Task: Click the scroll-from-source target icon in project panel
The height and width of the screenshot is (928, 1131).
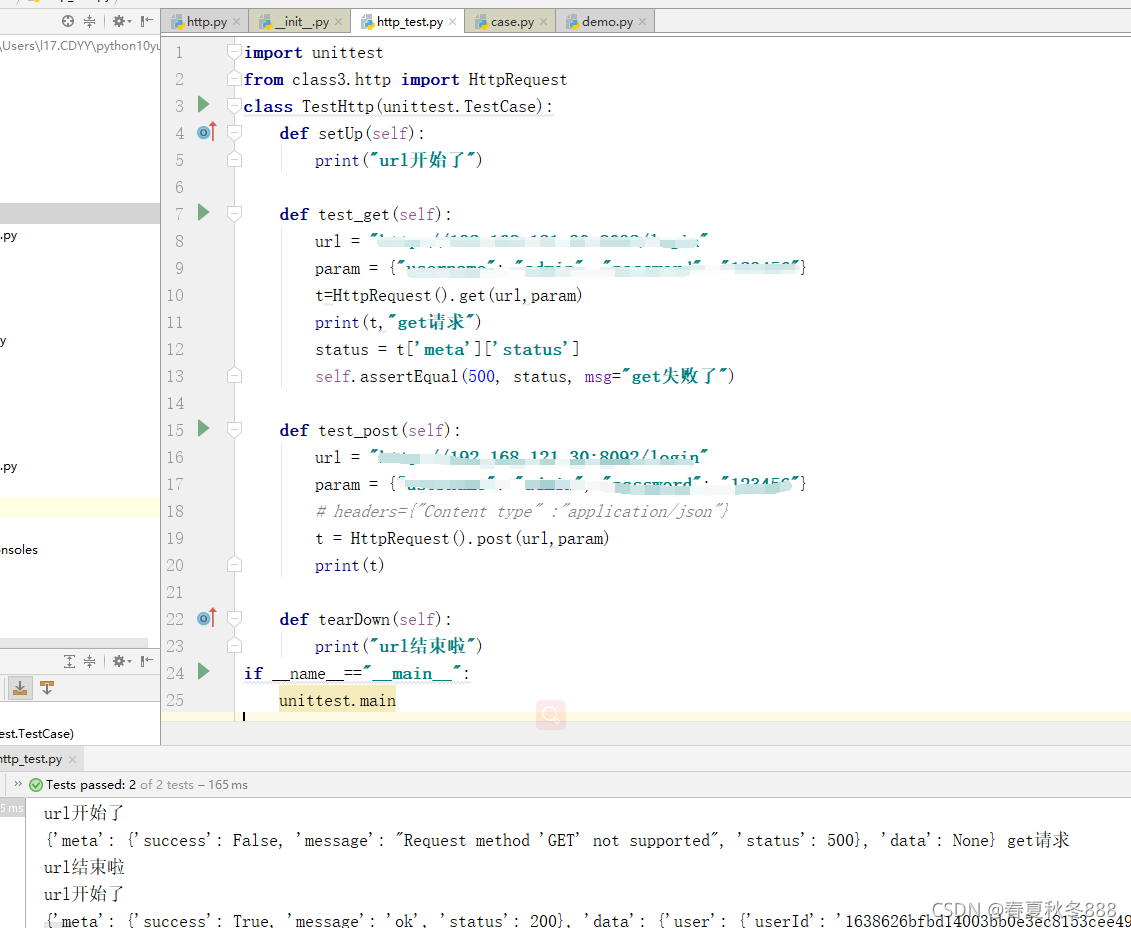Action: 68,21
